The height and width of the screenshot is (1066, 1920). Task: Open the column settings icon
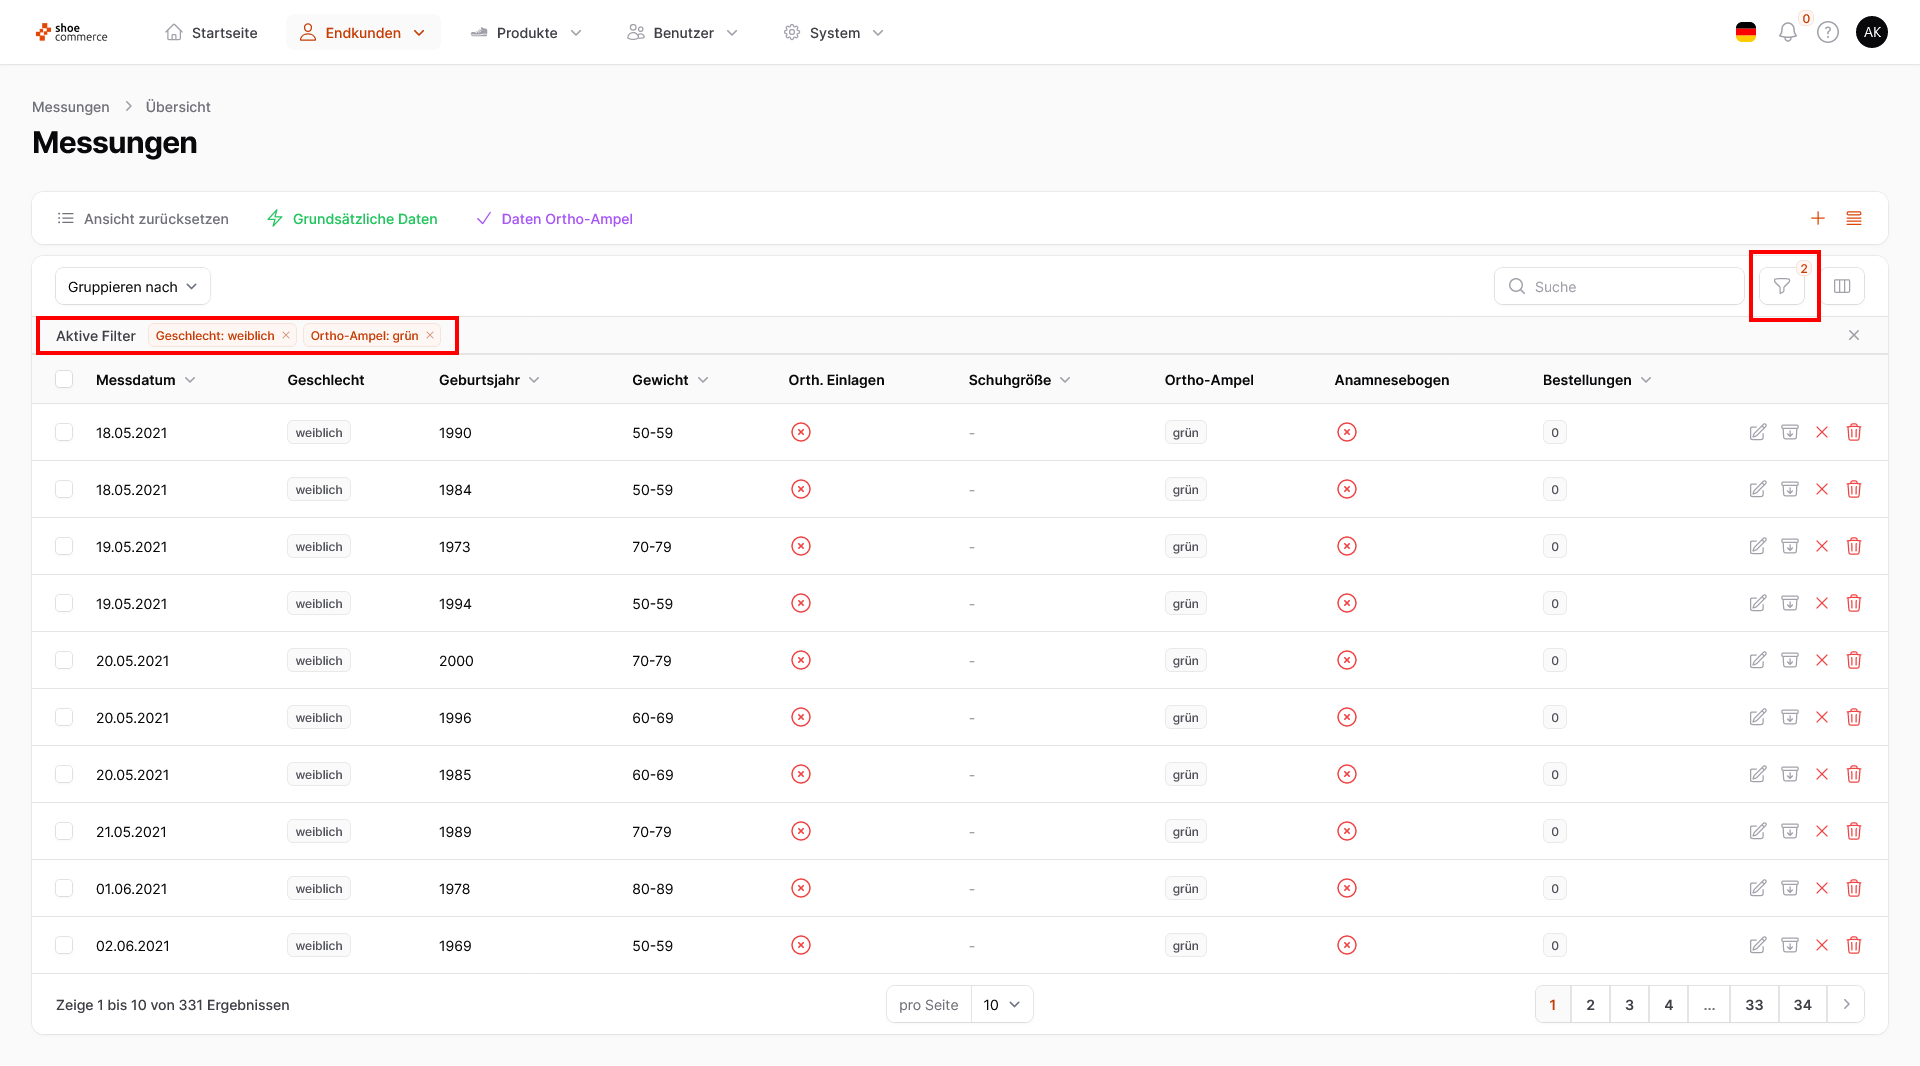point(1842,287)
